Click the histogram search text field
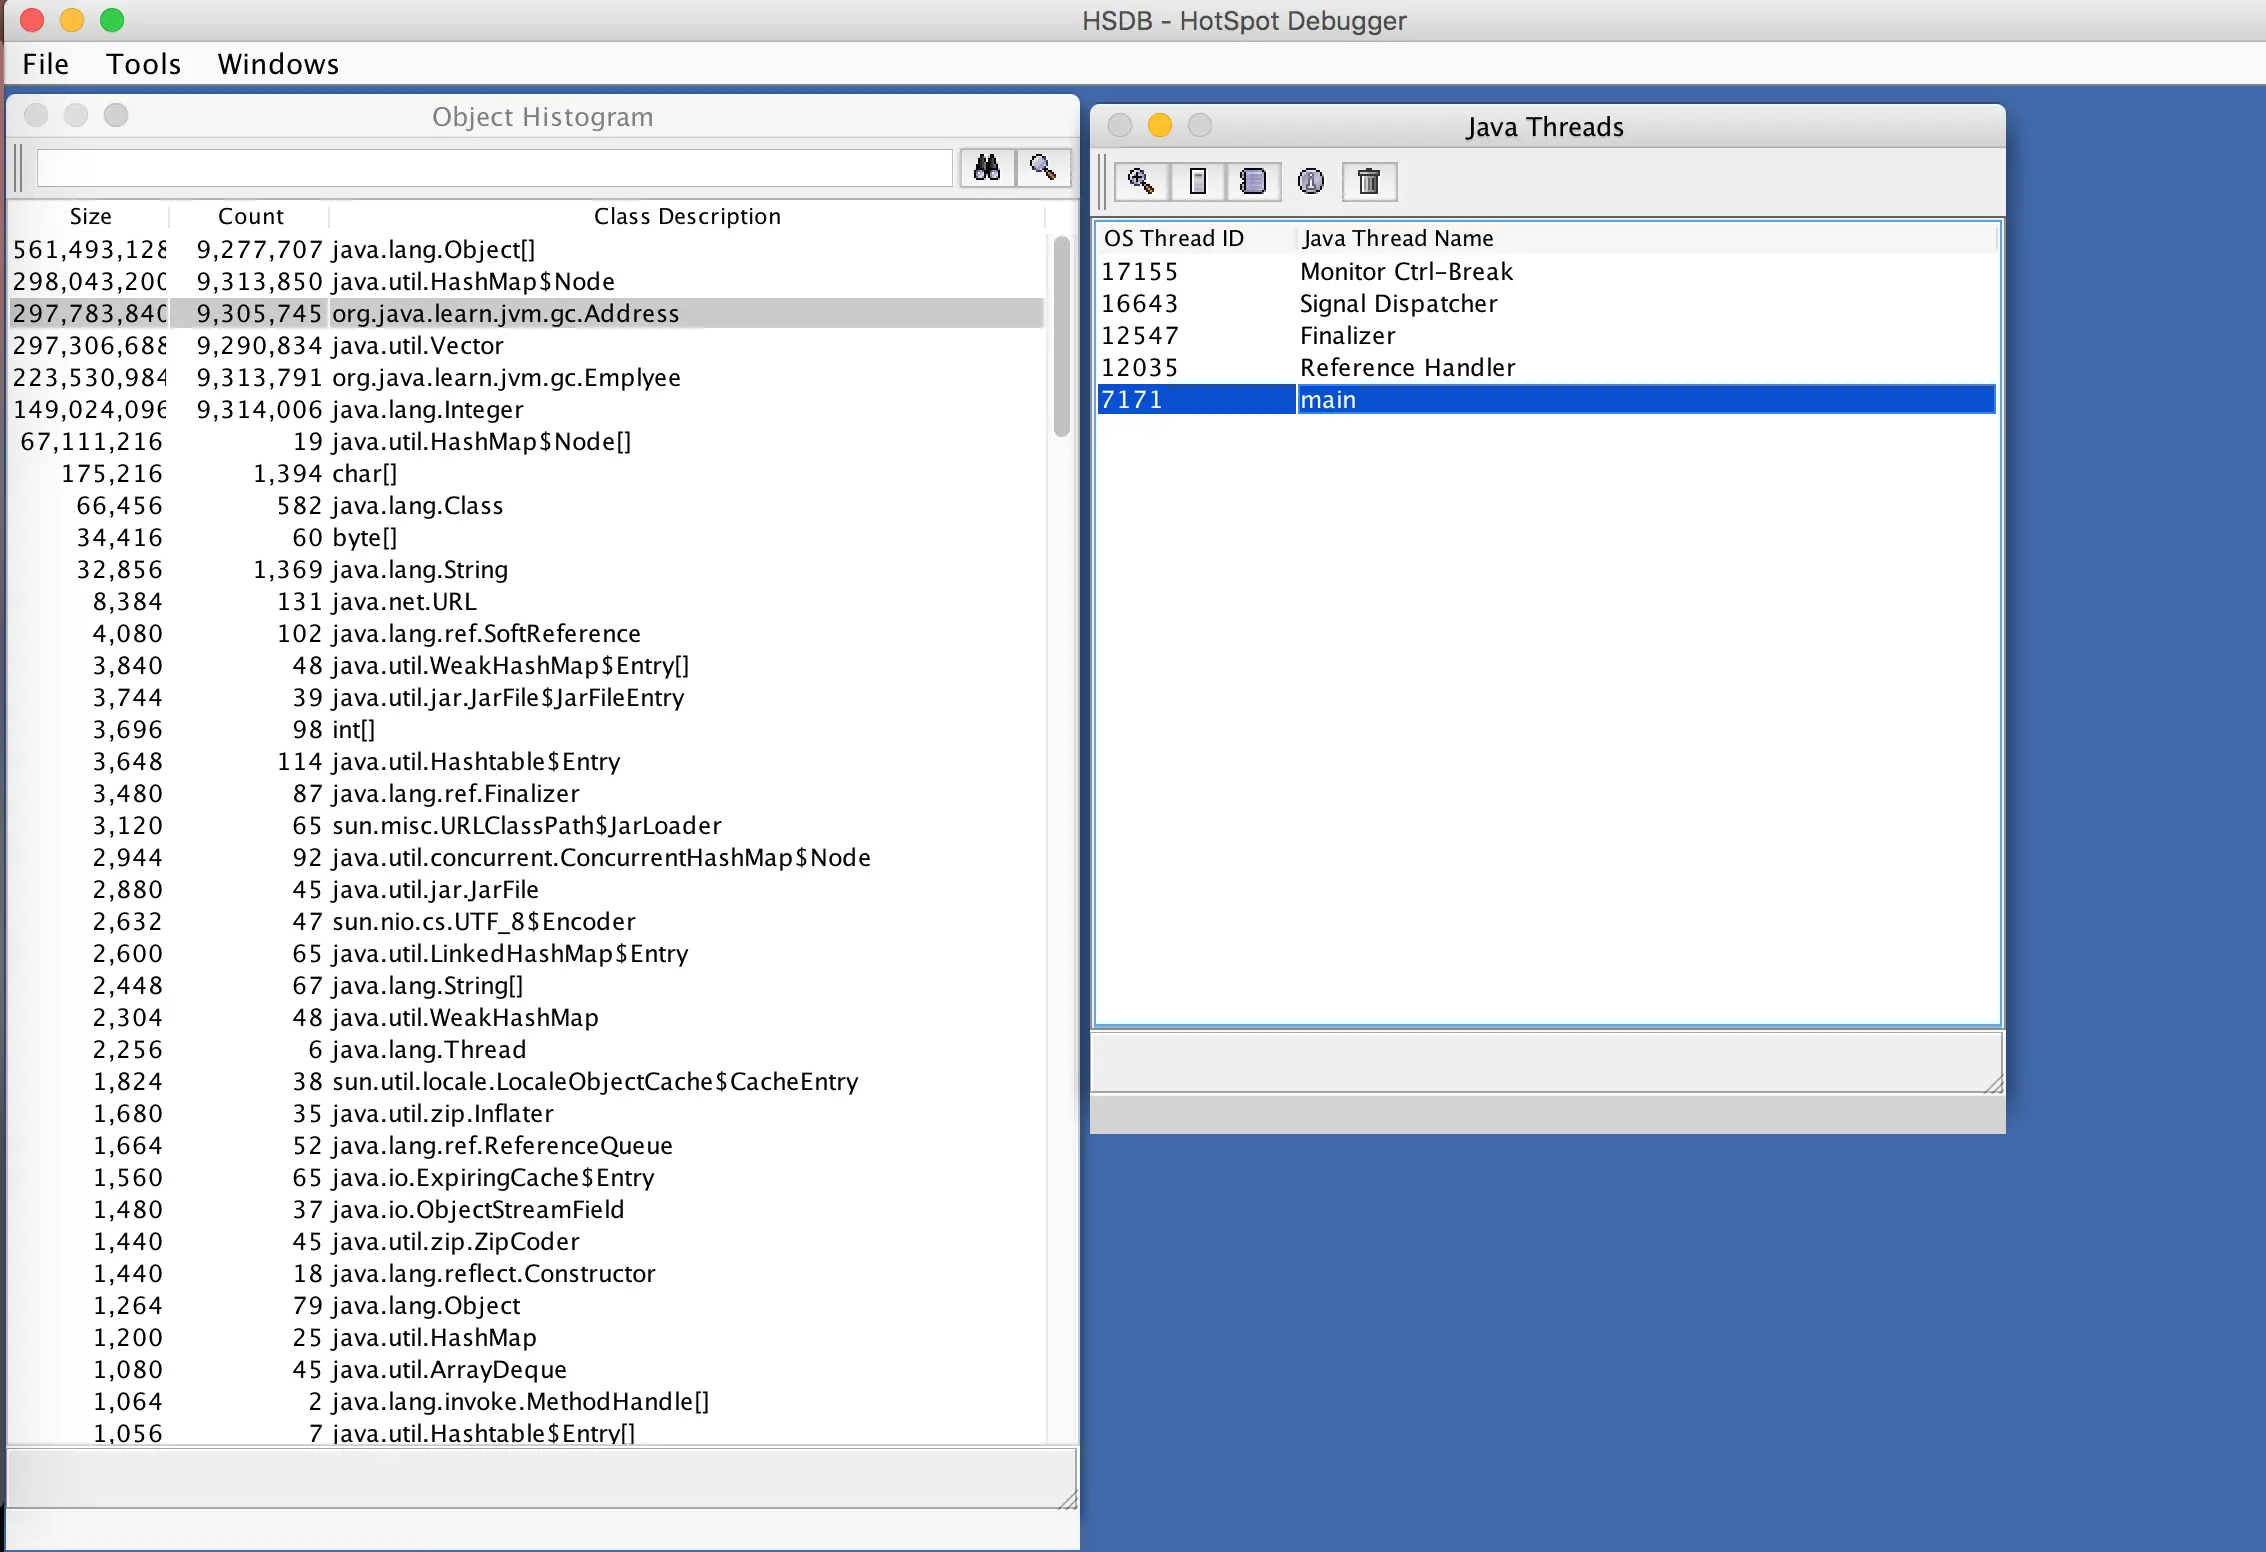Image resolution: width=2266 pixels, height=1552 pixels. [x=494, y=168]
